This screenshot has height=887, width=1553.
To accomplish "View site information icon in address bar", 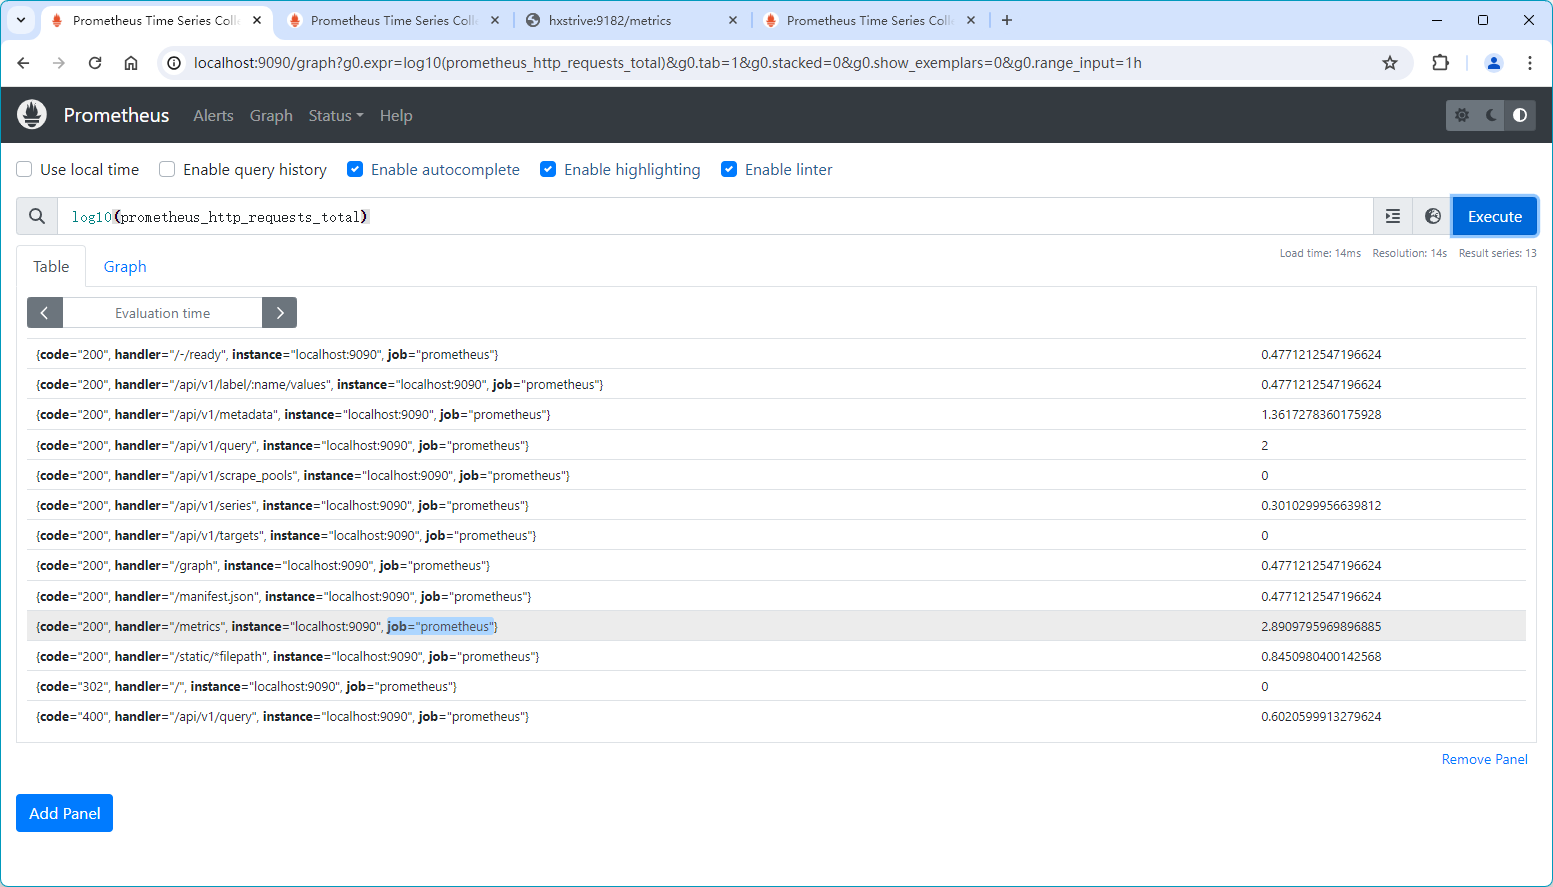I will click(x=174, y=63).
